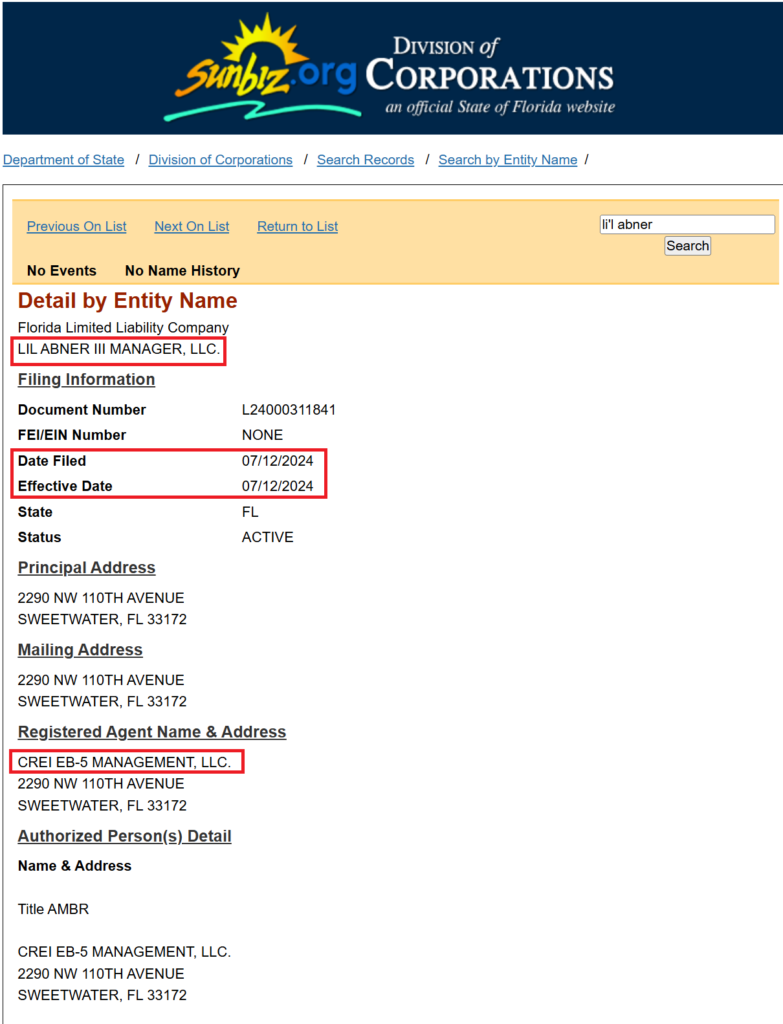Viewport: 783px width, 1024px height.
Task: Open Search by Entity Name link
Action: (507, 160)
